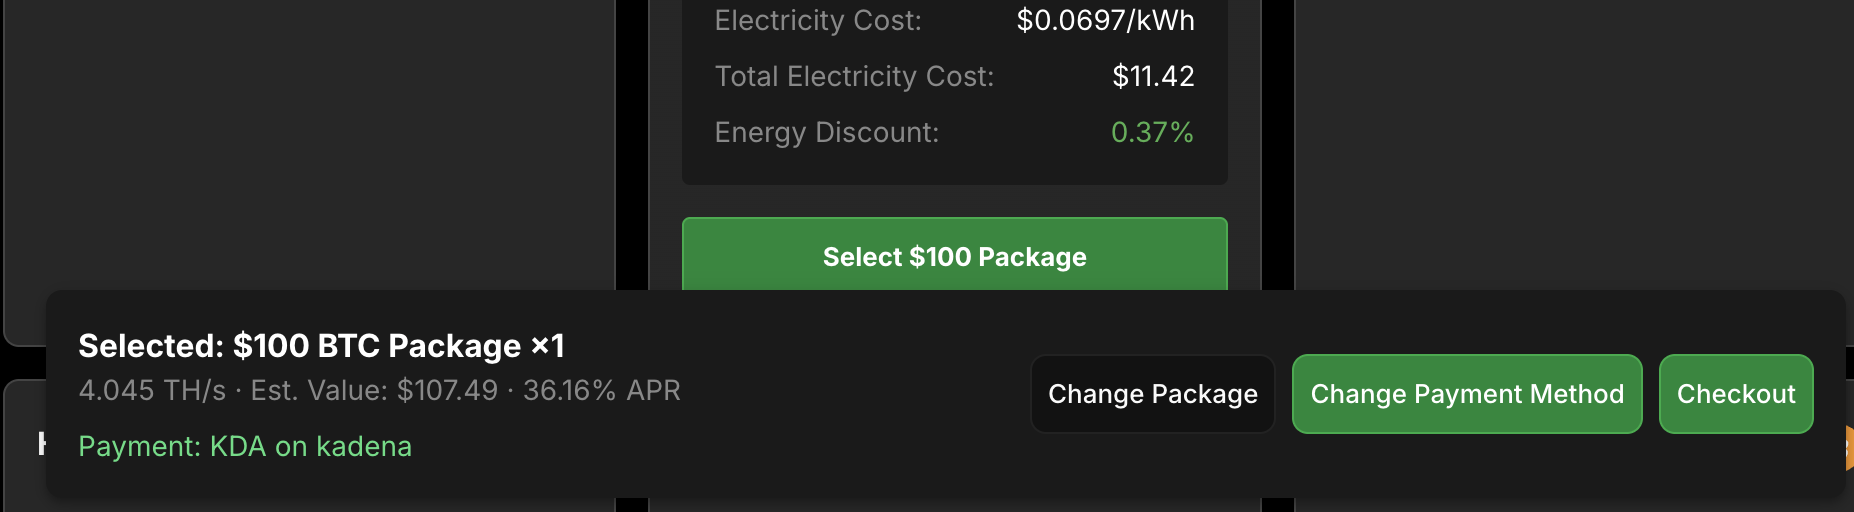Screen dimensions: 1854x512
Task: Select the $100 Package
Action: click(x=954, y=256)
